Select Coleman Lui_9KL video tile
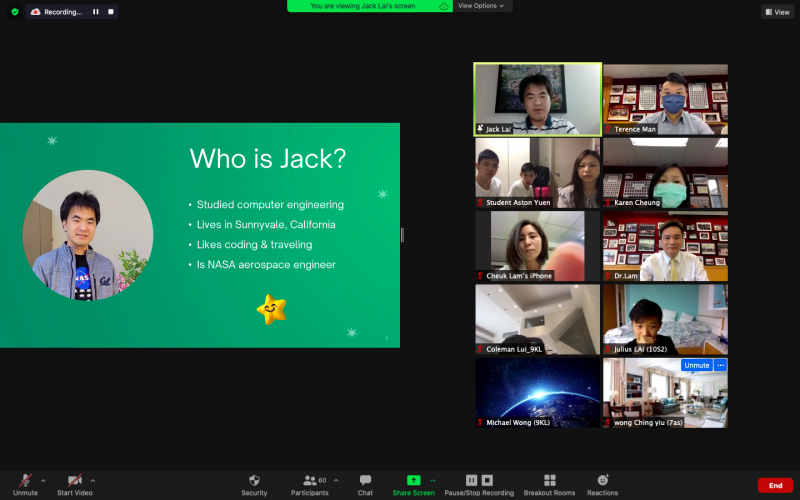This screenshot has width=800, height=500. 538,319
